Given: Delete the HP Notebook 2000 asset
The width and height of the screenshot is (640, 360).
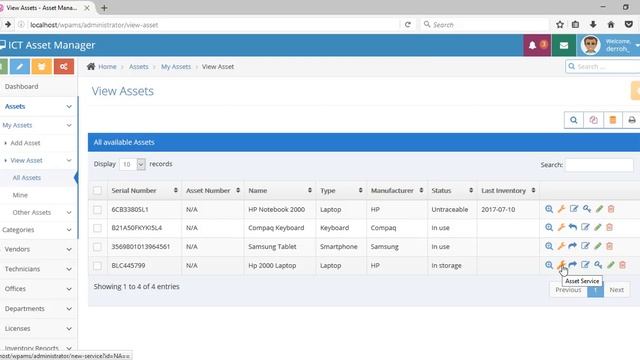Looking at the screenshot, I should (611, 209).
